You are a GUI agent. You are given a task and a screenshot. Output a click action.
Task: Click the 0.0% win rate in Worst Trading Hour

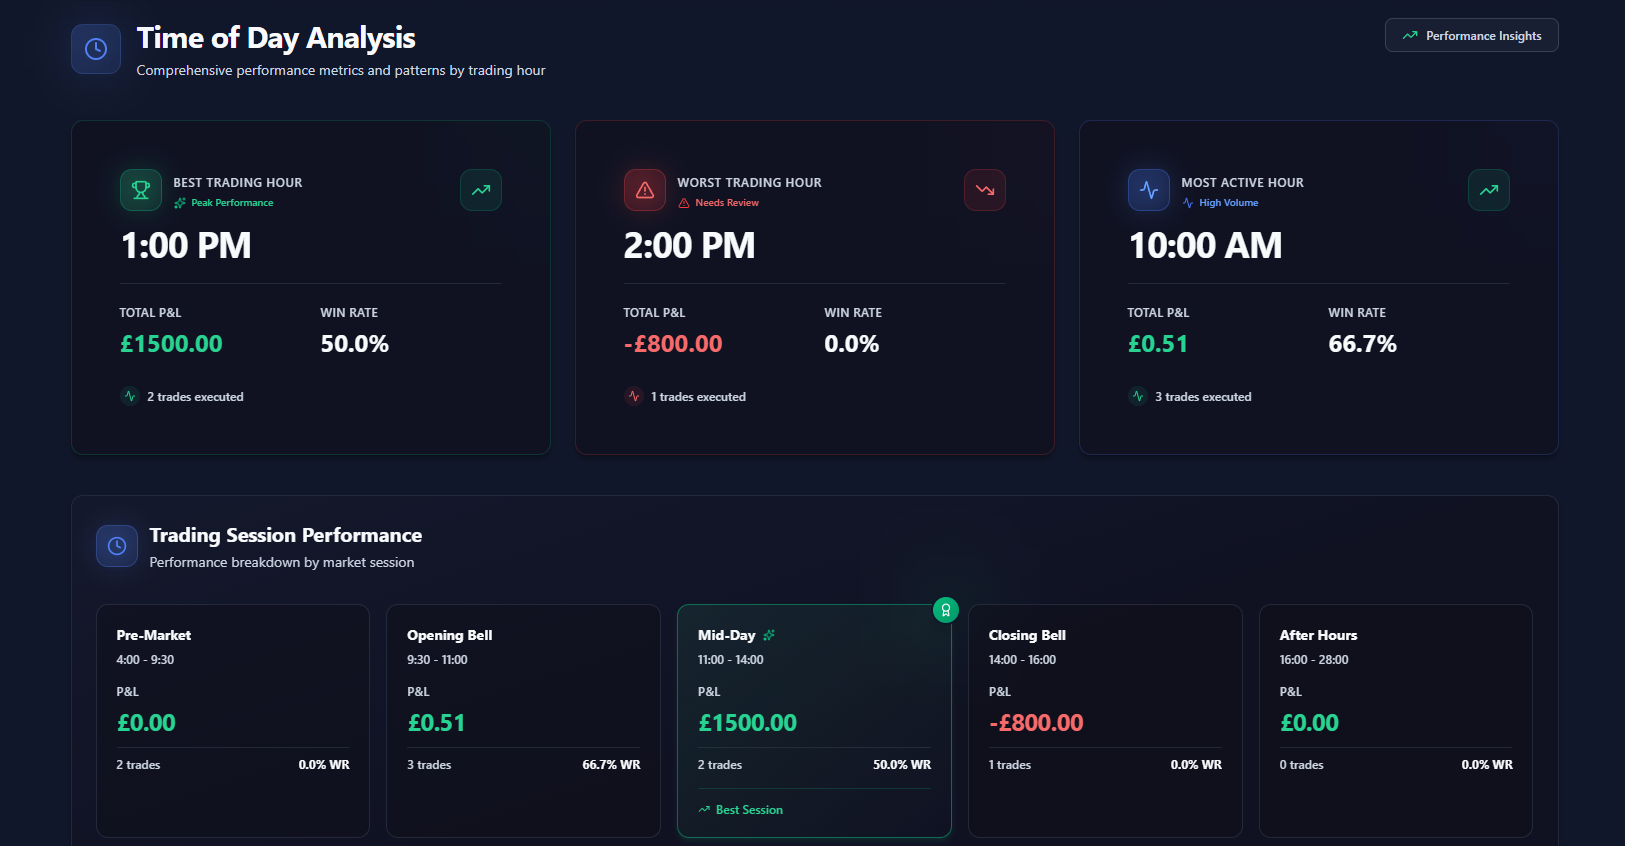pos(852,344)
